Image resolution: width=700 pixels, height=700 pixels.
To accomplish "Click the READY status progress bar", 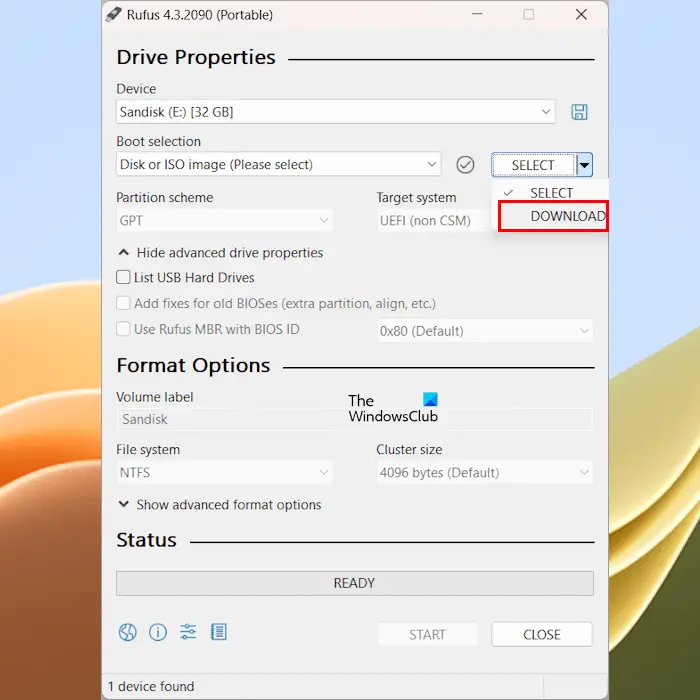I will click(354, 583).
